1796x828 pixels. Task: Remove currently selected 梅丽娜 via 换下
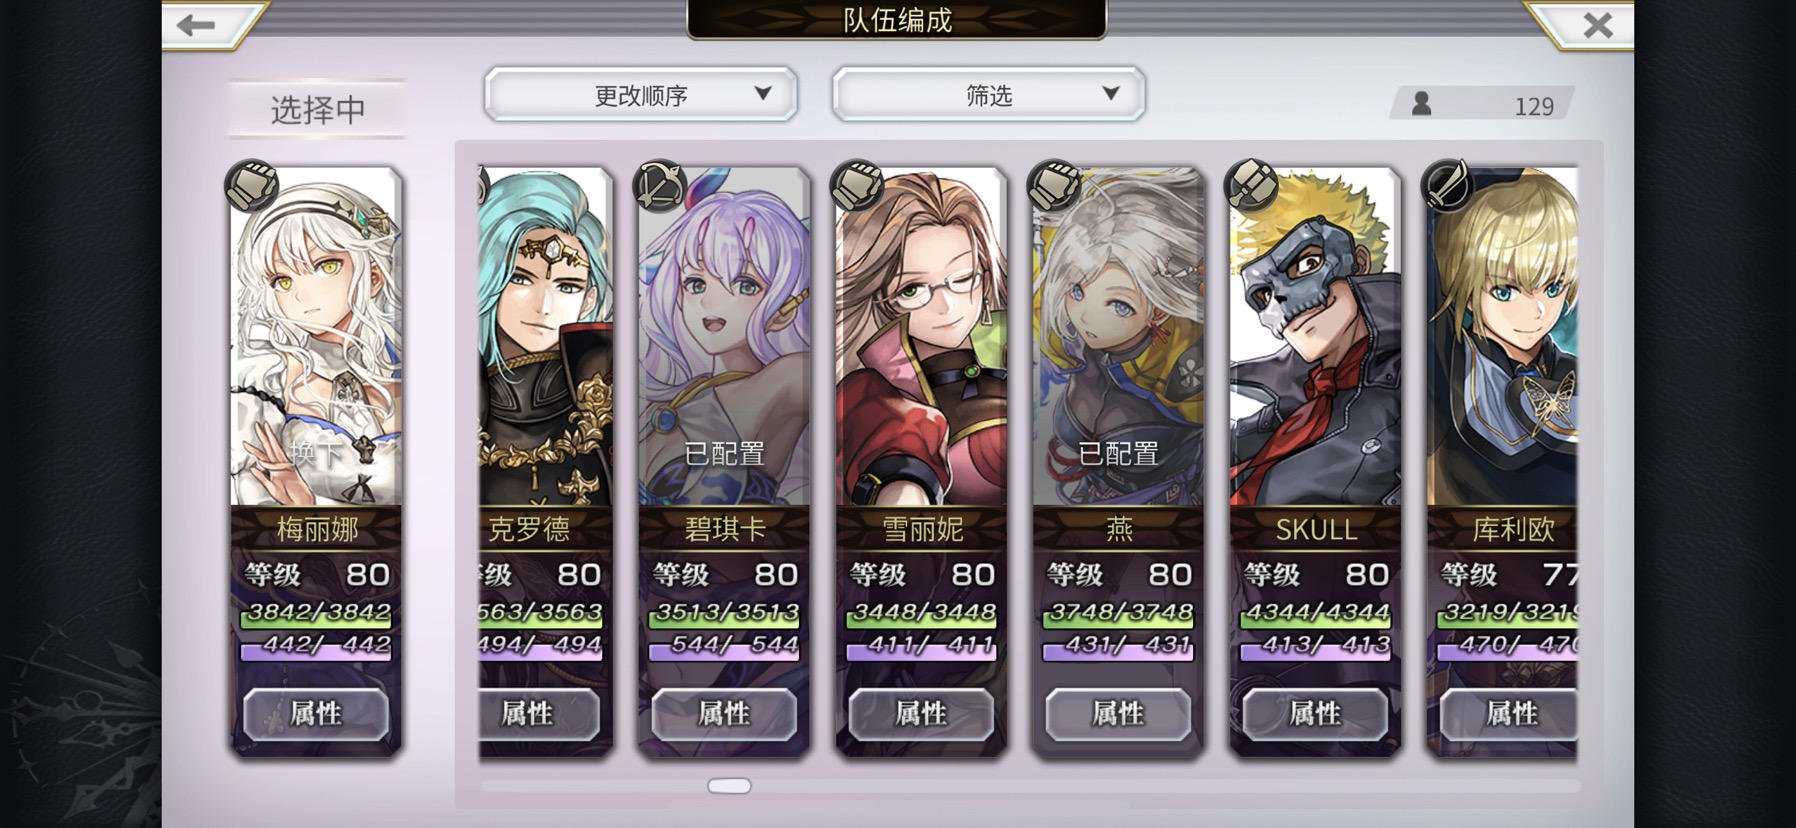click(x=316, y=453)
